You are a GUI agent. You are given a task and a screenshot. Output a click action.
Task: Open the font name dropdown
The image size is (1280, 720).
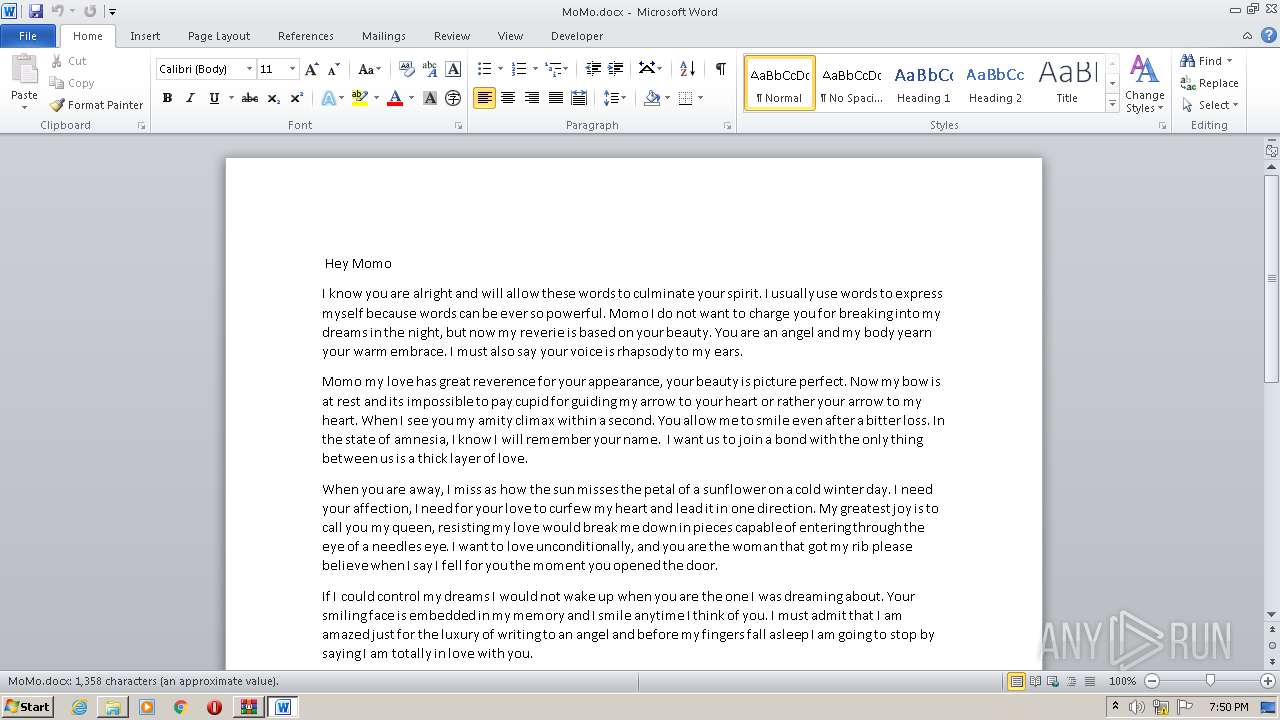[x=249, y=69]
